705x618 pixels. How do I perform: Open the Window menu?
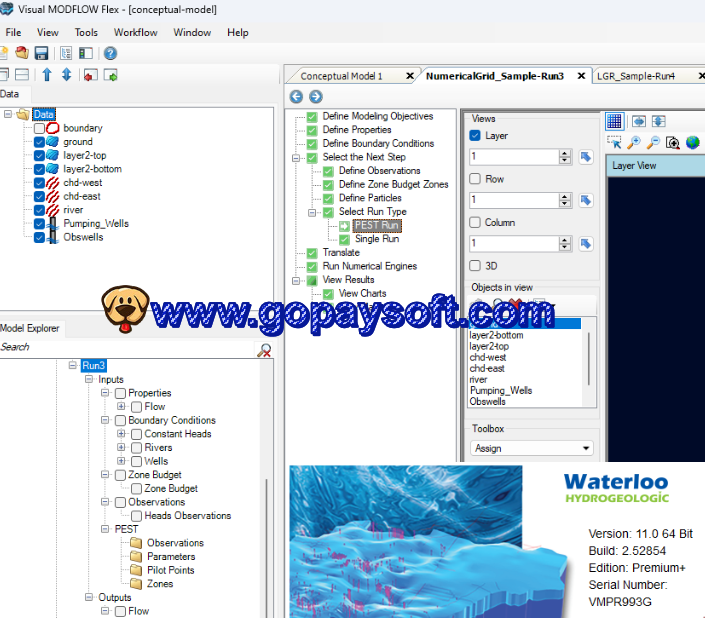(192, 32)
